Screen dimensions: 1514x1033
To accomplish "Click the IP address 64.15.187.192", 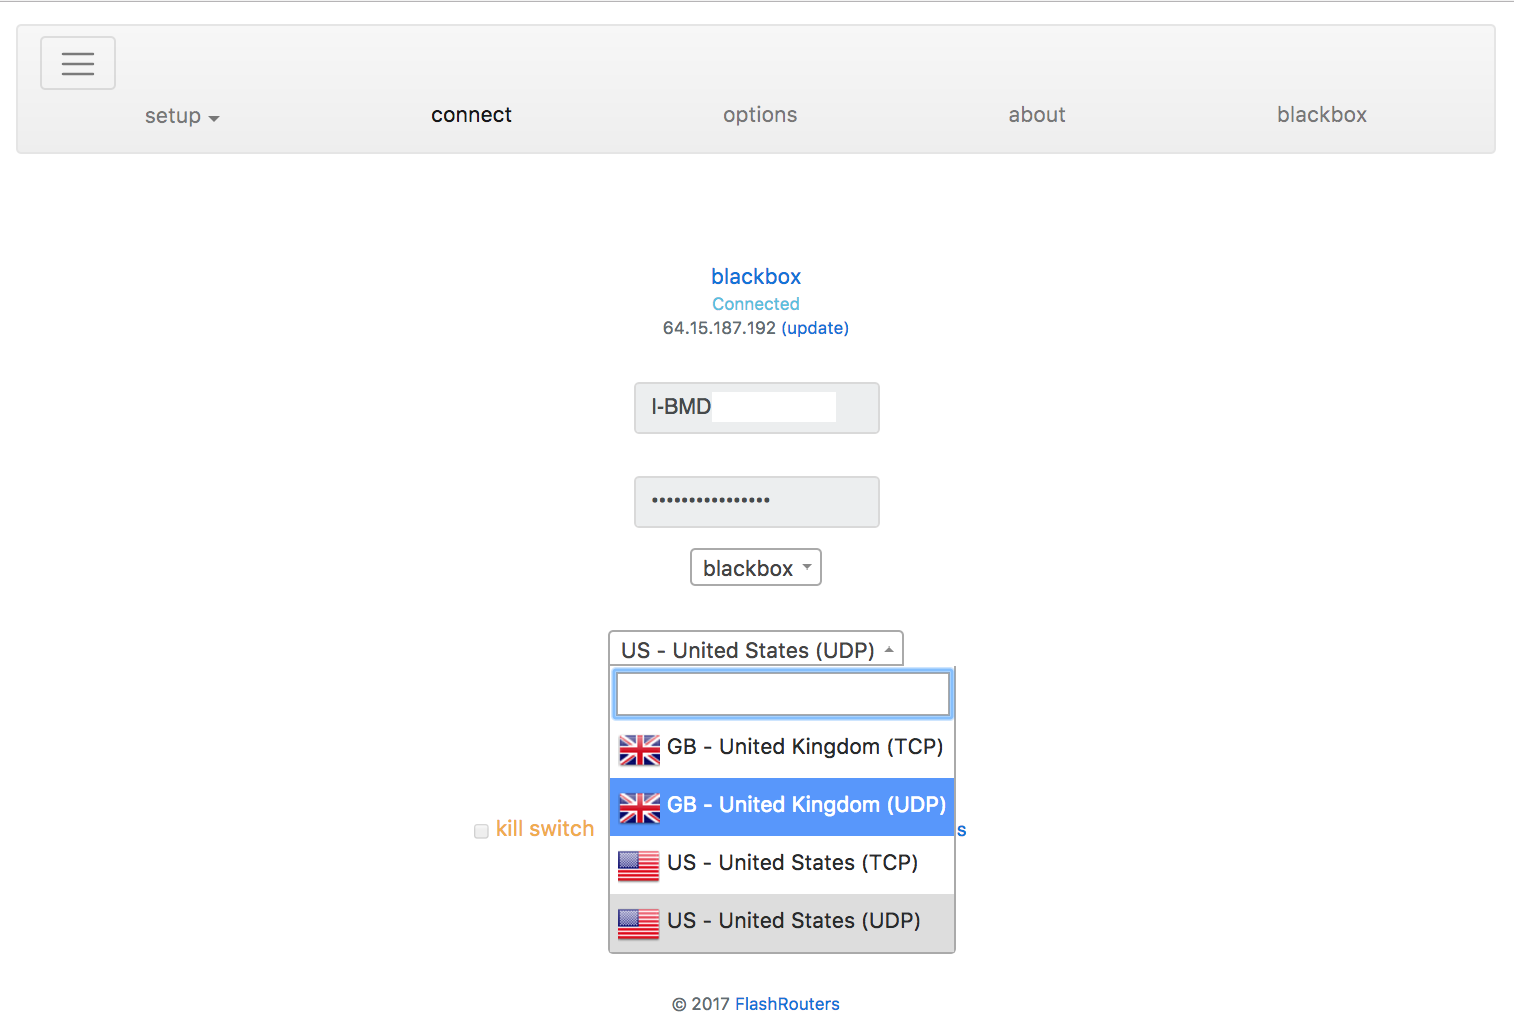I will pos(719,328).
